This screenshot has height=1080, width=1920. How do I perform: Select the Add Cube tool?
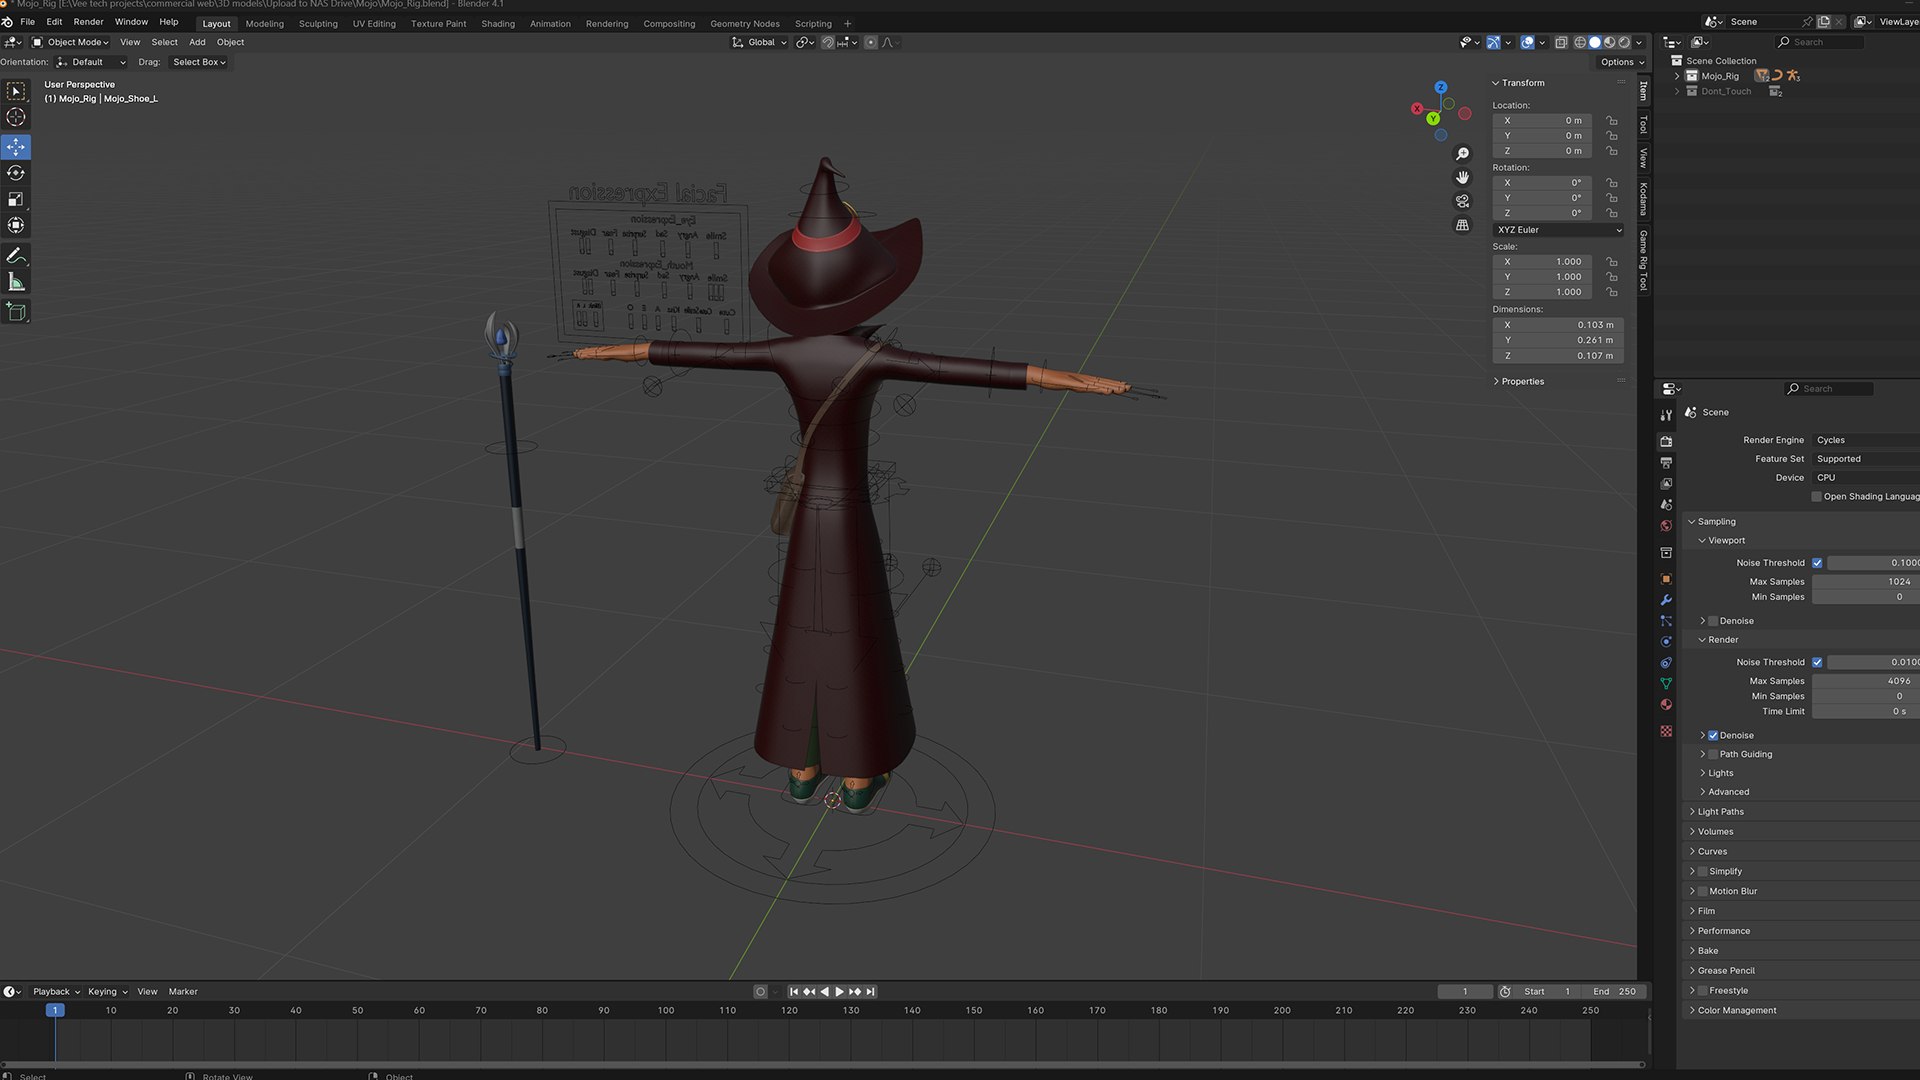16,312
